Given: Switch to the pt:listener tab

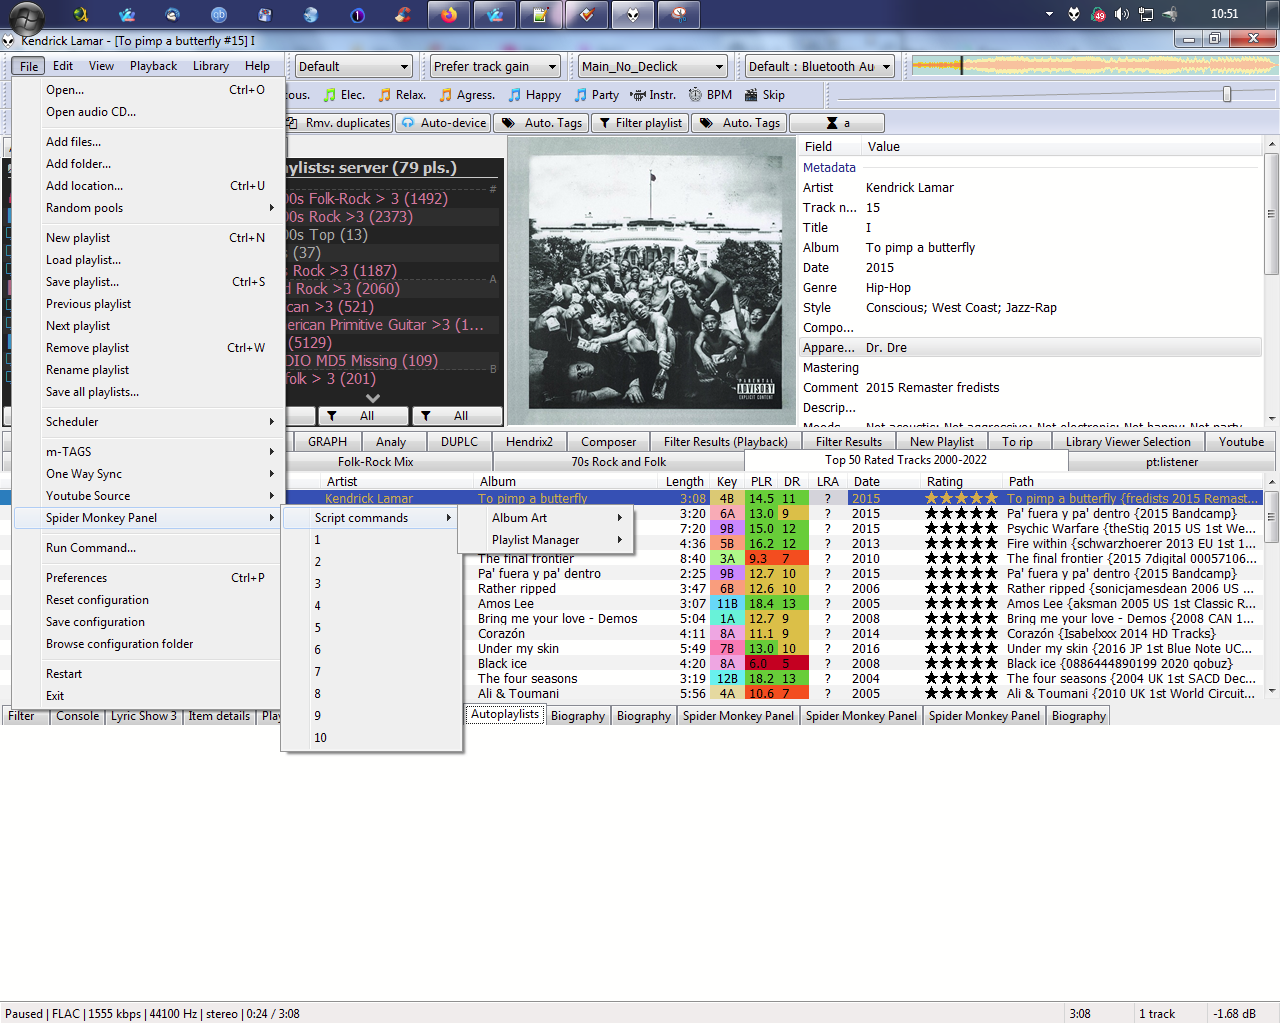Looking at the screenshot, I should click(x=1172, y=462).
